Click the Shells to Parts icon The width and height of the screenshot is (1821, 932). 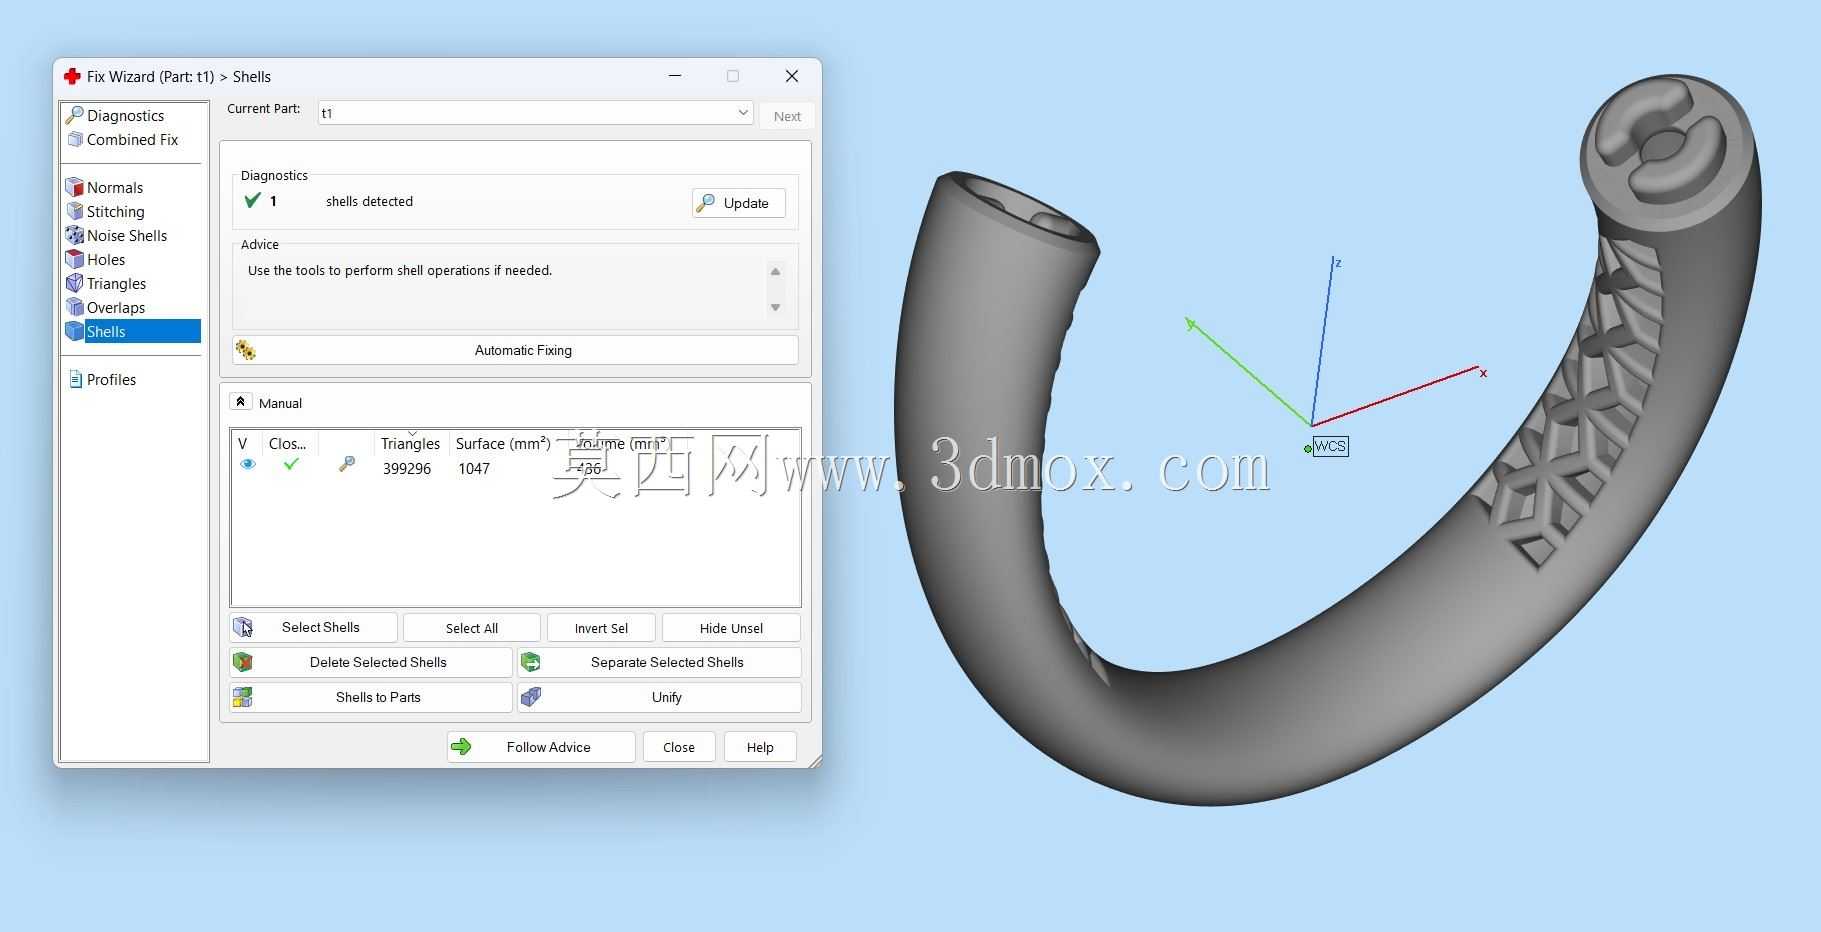pyautogui.click(x=243, y=697)
